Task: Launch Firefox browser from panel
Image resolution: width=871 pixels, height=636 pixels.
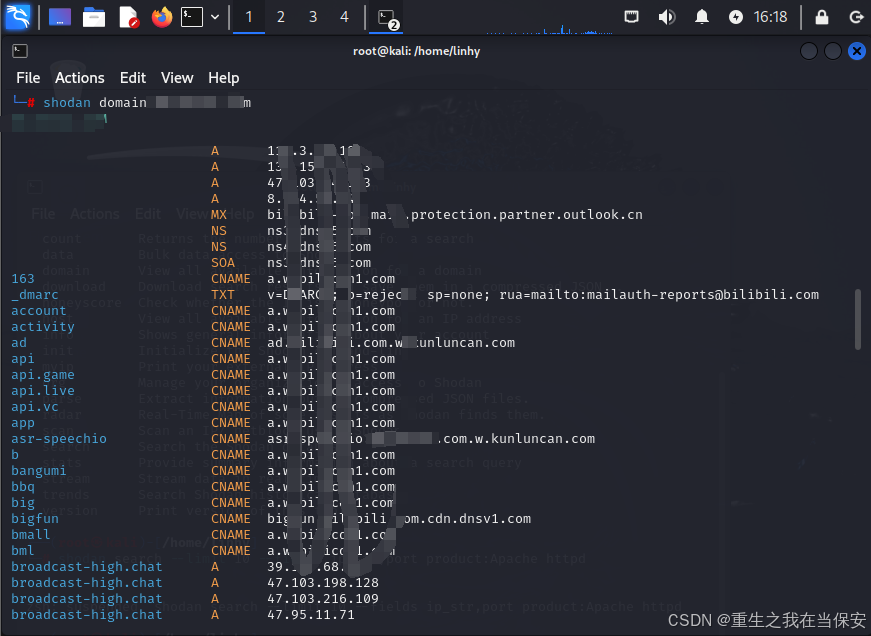Action: (x=162, y=17)
